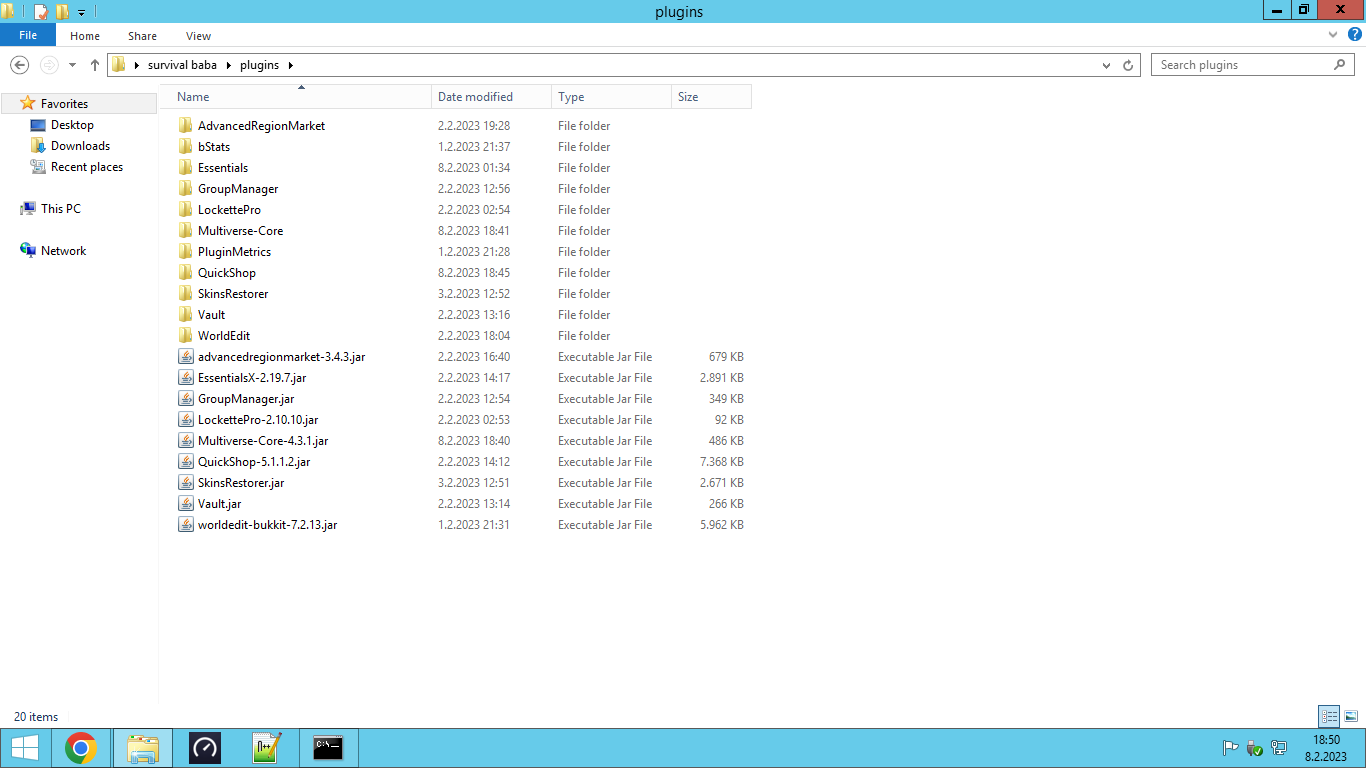Expand the root arrow before 'survival baba'
This screenshot has width=1366, height=768.
136,65
